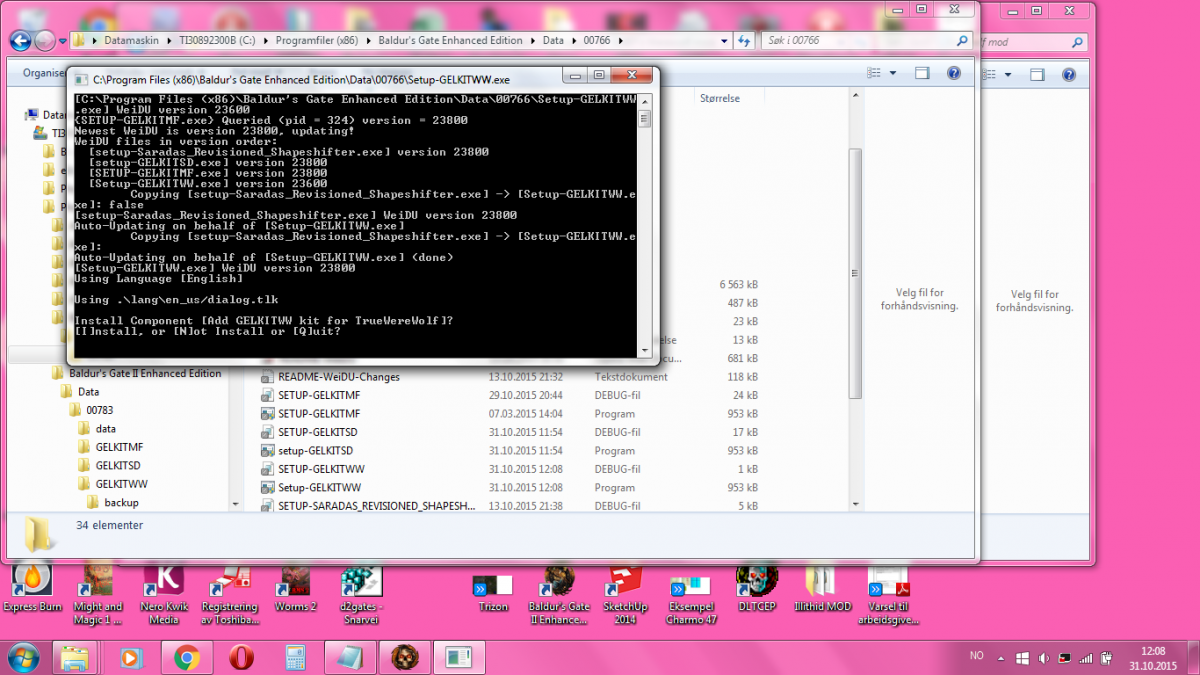
Task: Click navigation tree scroll-down arrow
Action: (x=236, y=505)
